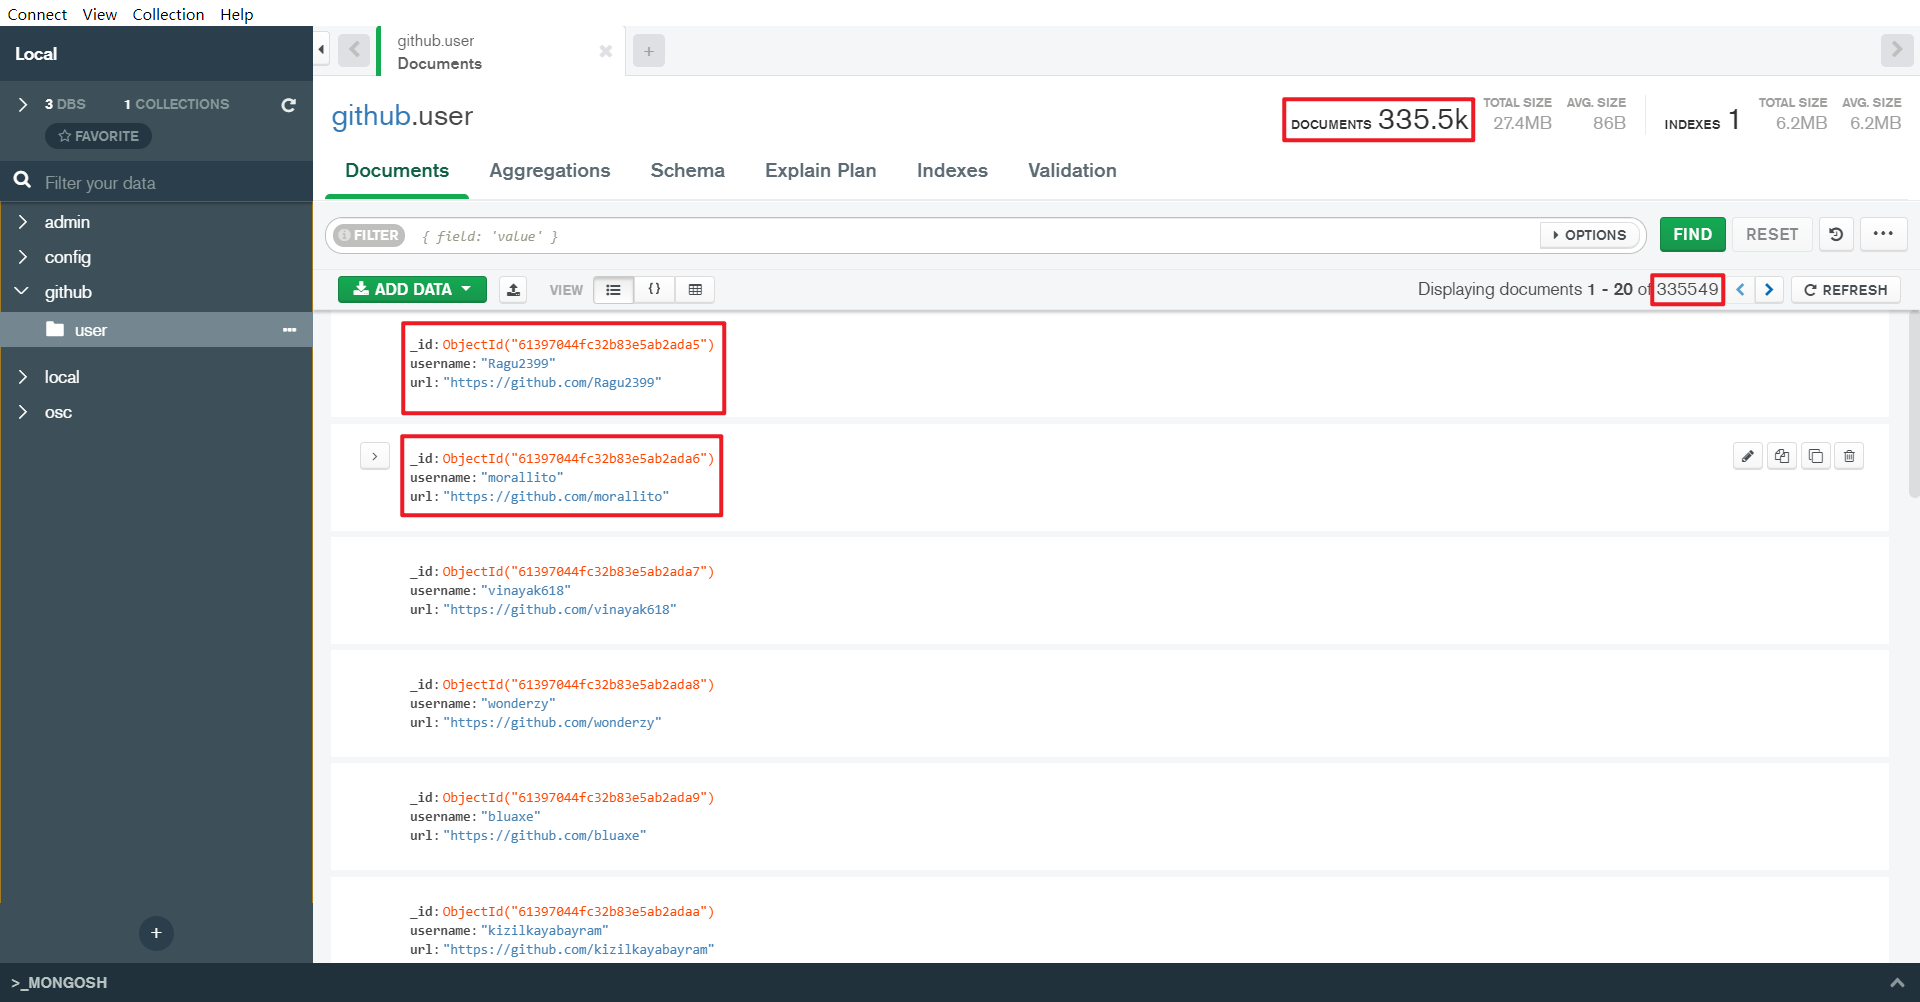Click username value "Ragu2399"
The image size is (1920, 1002).
coord(518,364)
